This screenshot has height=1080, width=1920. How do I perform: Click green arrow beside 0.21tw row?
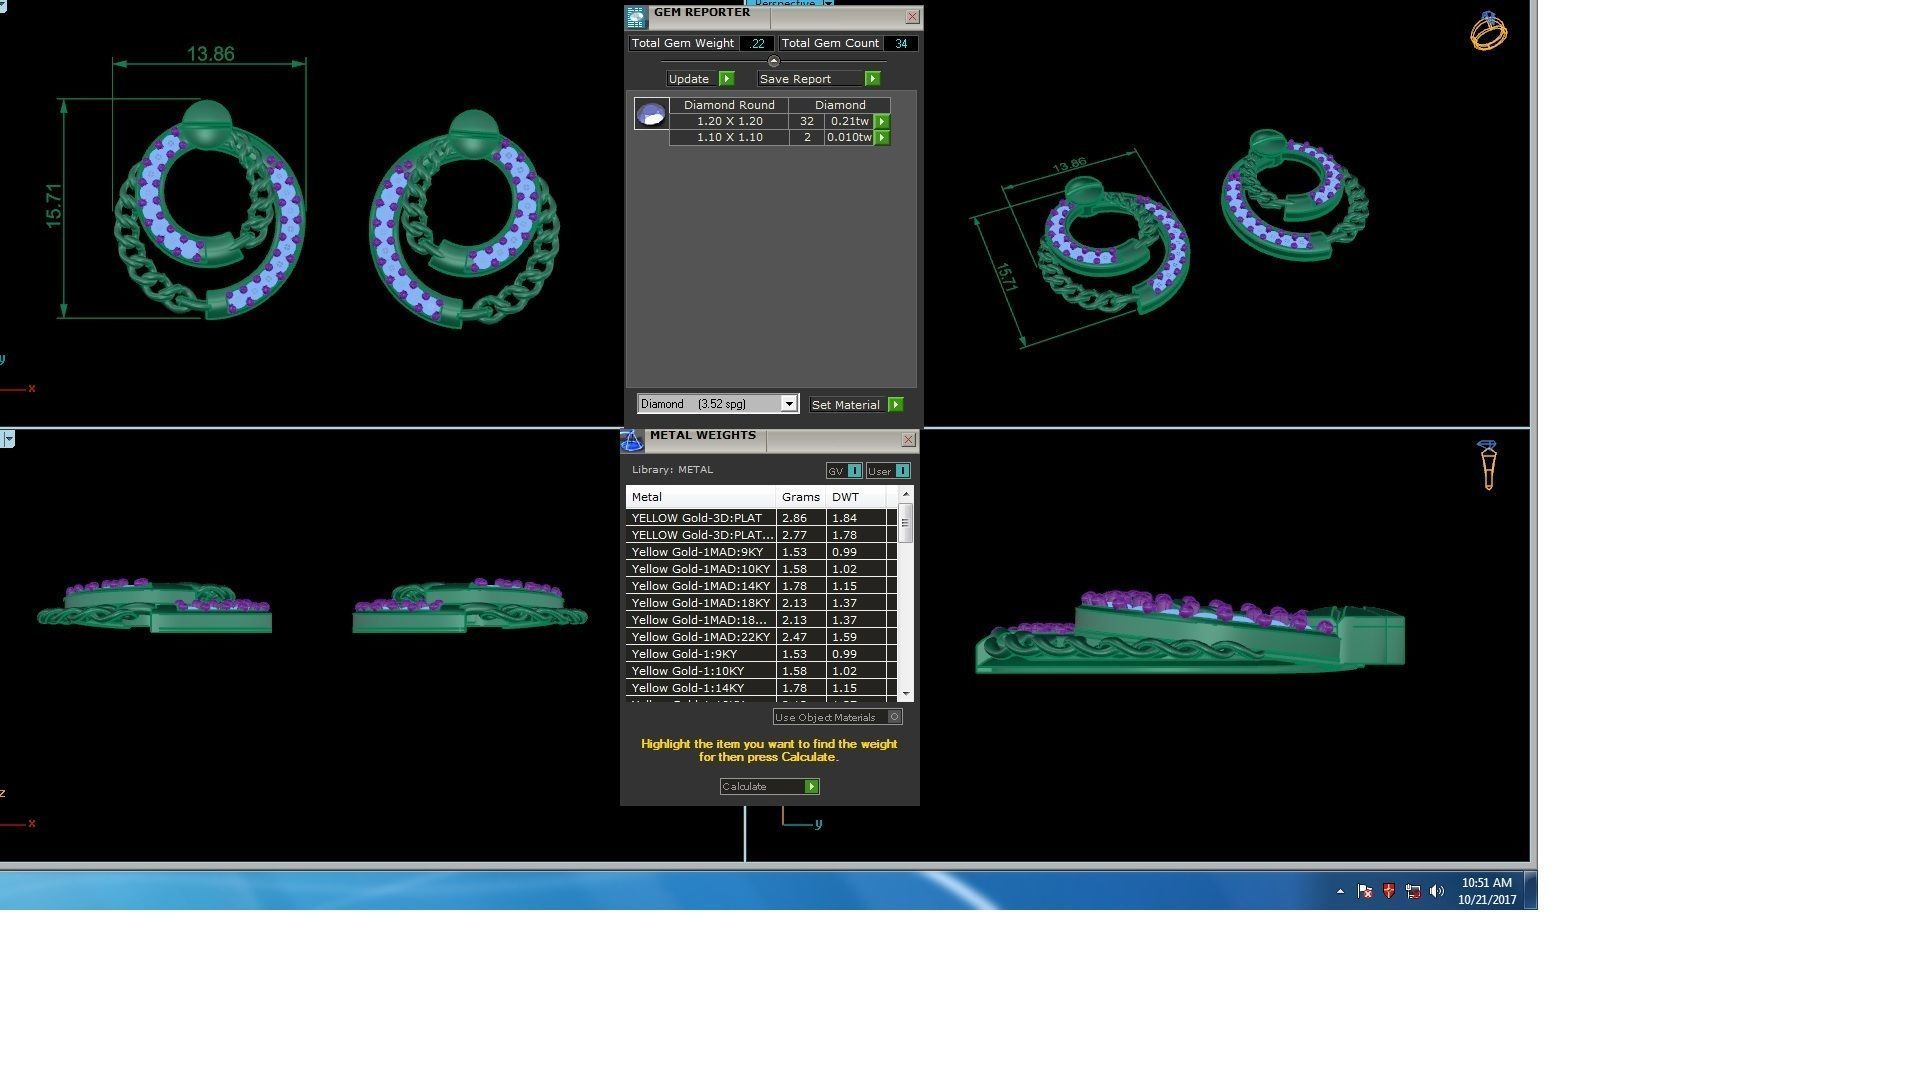(x=882, y=121)
